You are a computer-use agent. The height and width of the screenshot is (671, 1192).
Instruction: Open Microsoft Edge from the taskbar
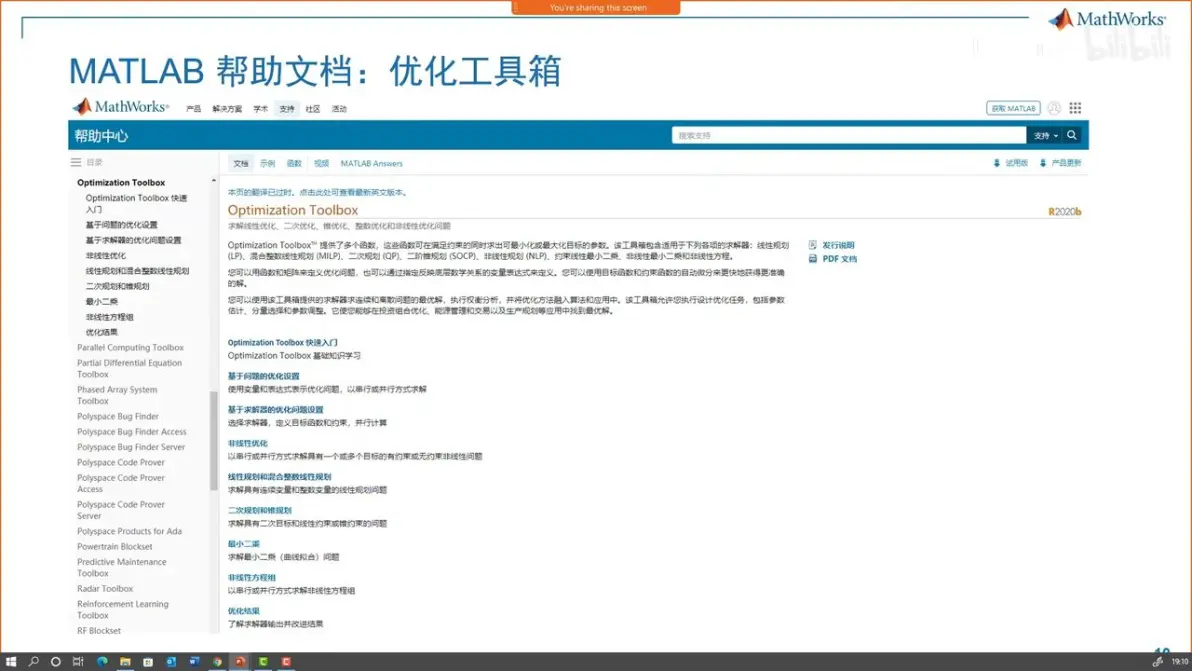click(x=102, y=662)
